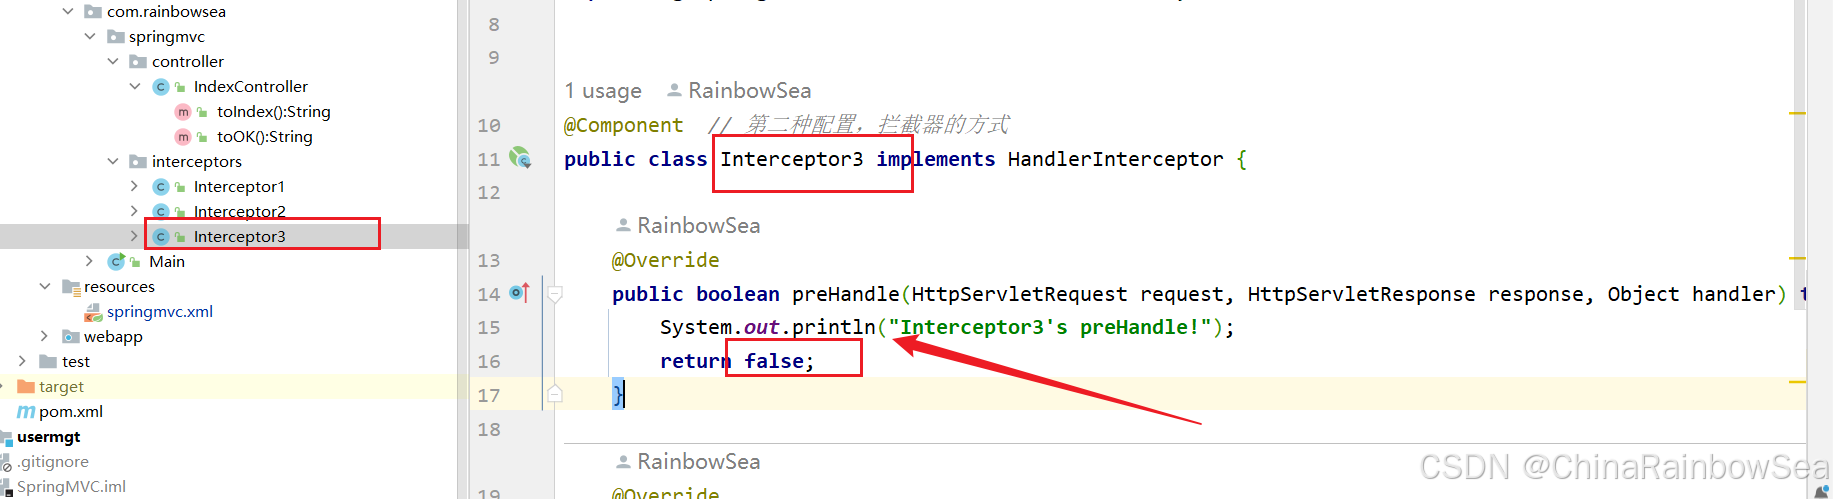The width and height of the screenshot is (1833, 499).
Task: Select Interceptor3 in project tree
Action: point(240,236)
